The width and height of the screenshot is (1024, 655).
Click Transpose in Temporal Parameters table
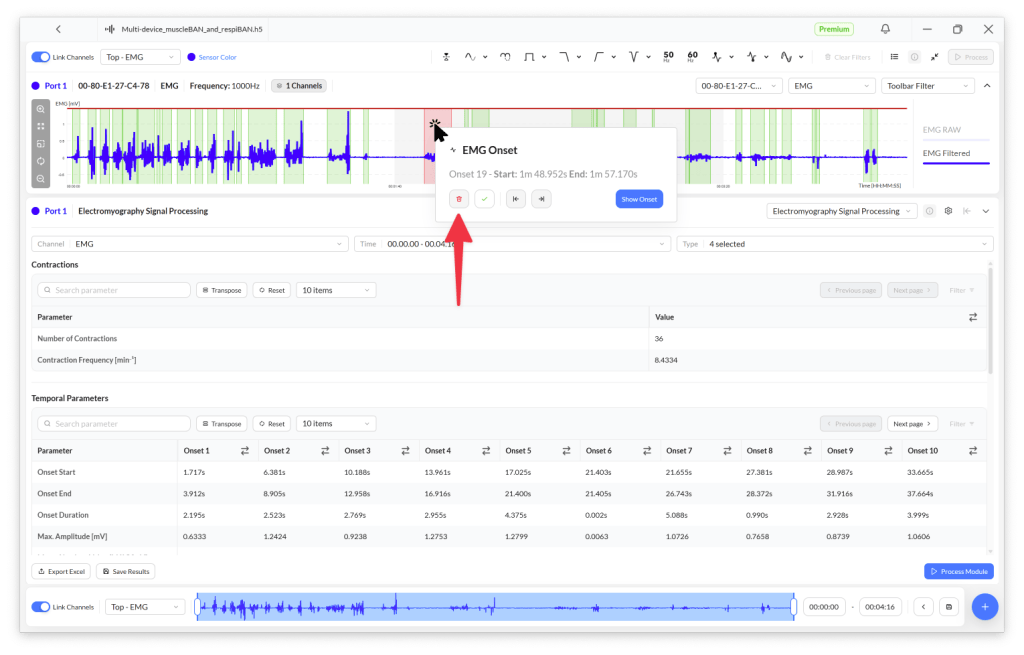[221, 424]
